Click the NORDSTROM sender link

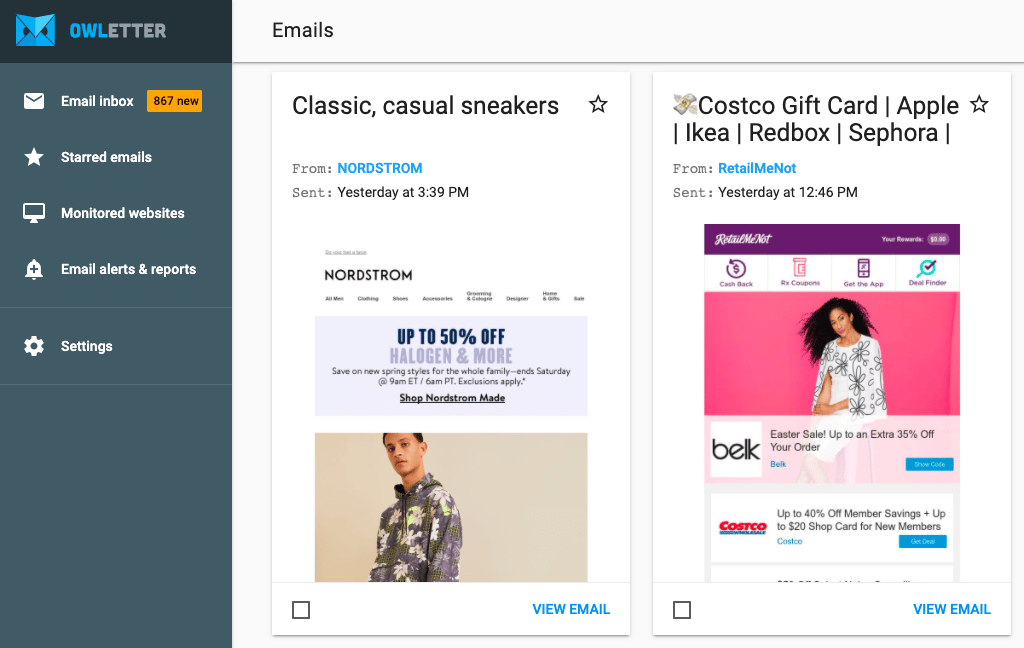tap(379, 168)
